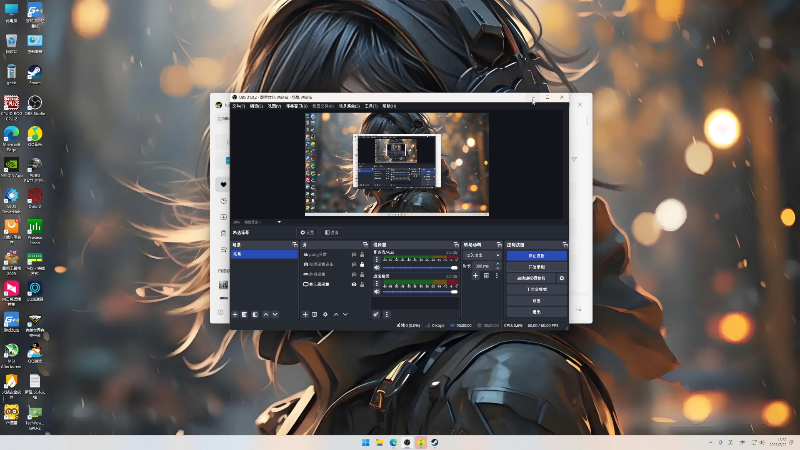800x450 pixels.
Task: Open the scene transition type dropdown
Action: point(482,255)
